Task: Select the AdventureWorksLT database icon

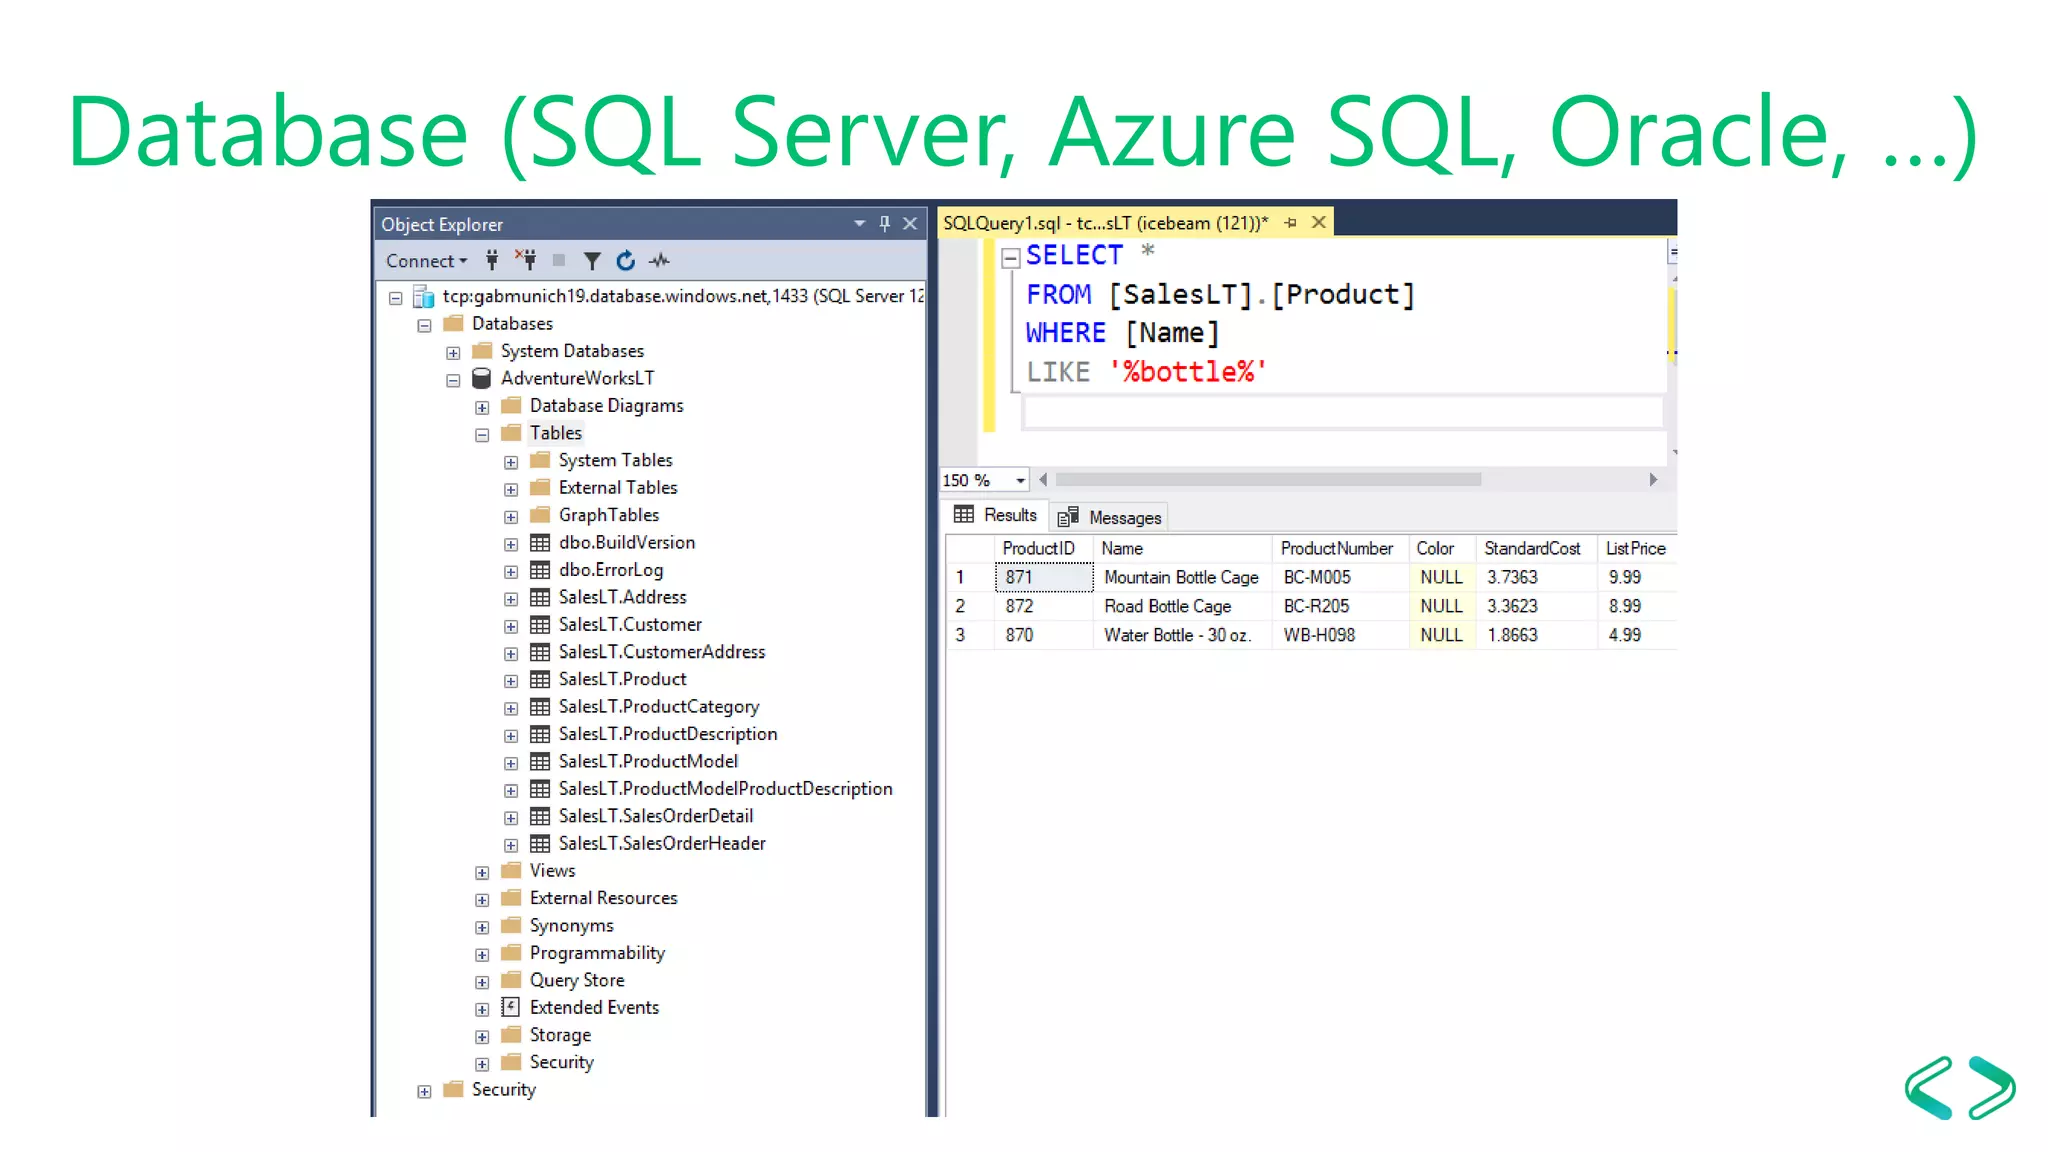Action: coord(481,378)
